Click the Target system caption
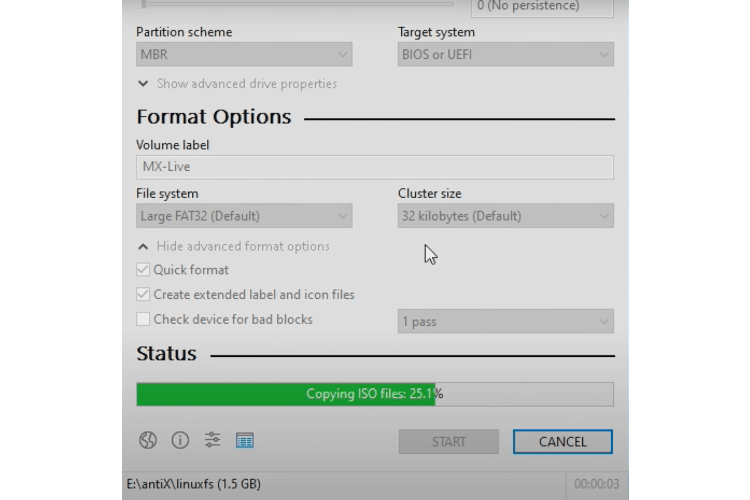The image size is (750, 500). coord(436,32)
